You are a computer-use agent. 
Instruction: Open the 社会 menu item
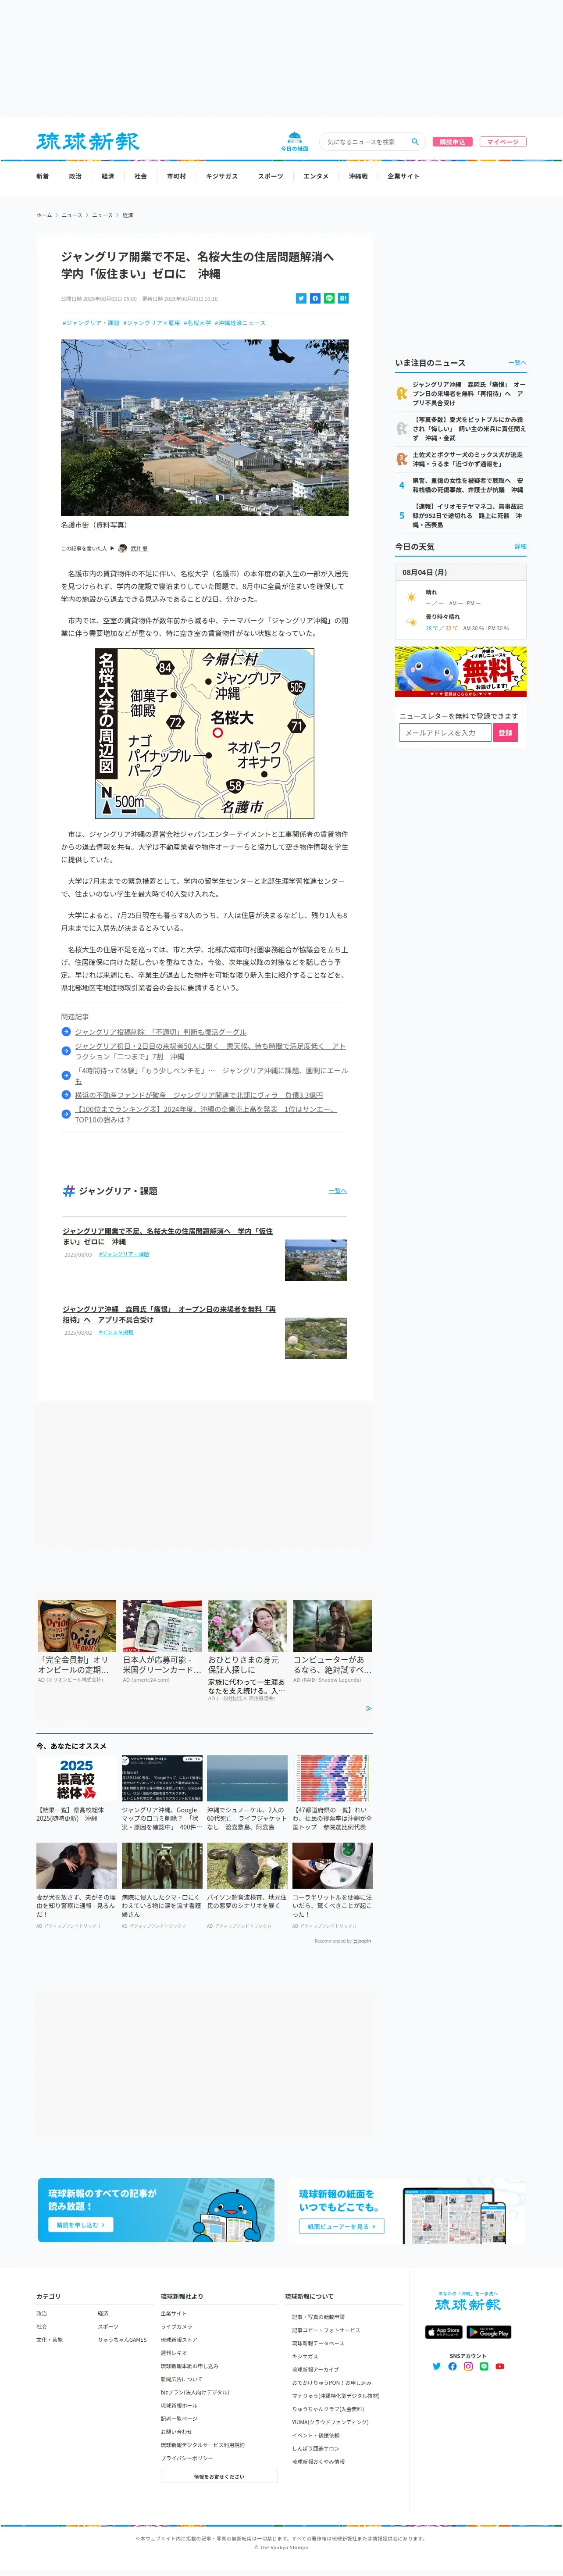tap(141, 176)
